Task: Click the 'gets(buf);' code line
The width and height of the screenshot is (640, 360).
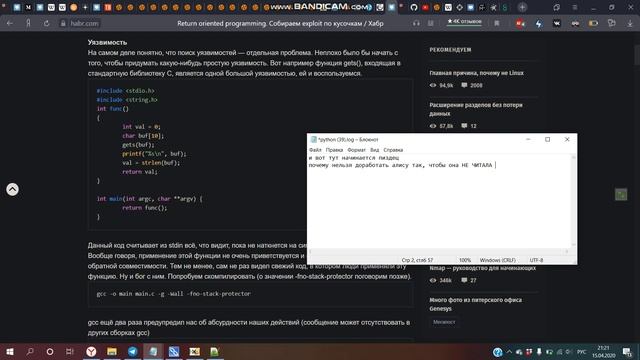Action: pyautogui.click(x=138, y=144)
